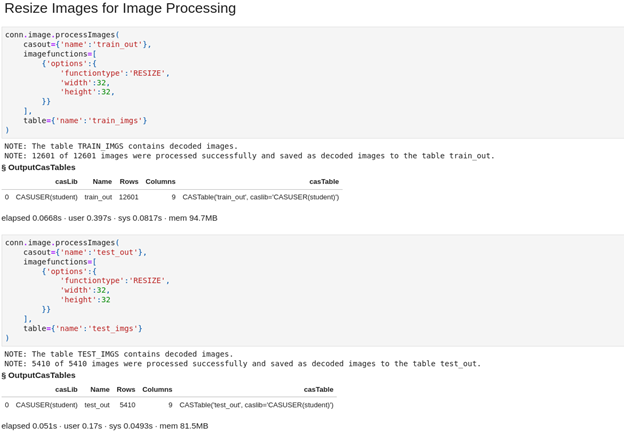Screen dimensions: 624x435
Task: Click 'test_imgs' table name in second cell
Action: [x=113, y=329]
